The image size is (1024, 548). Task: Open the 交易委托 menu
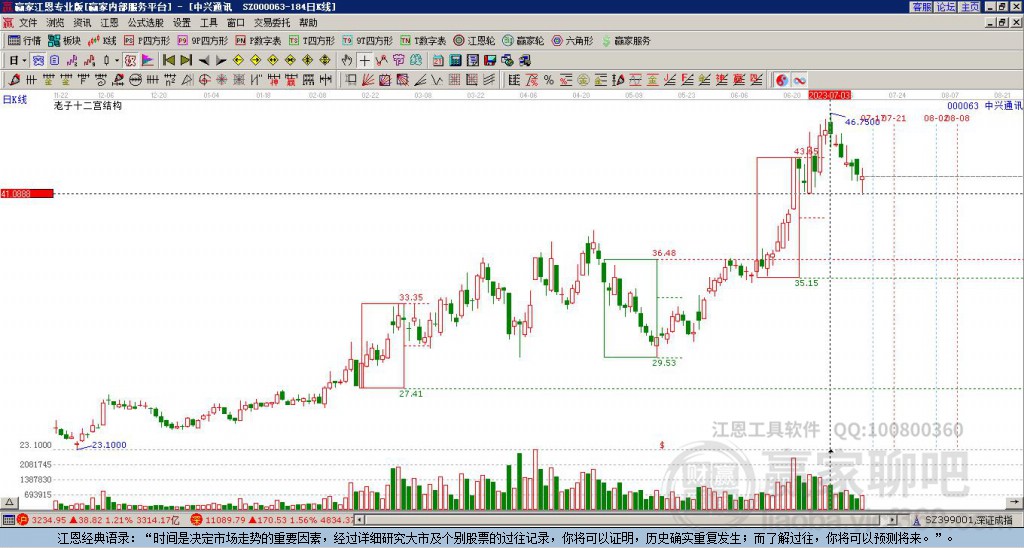click(x=272, y=23)
